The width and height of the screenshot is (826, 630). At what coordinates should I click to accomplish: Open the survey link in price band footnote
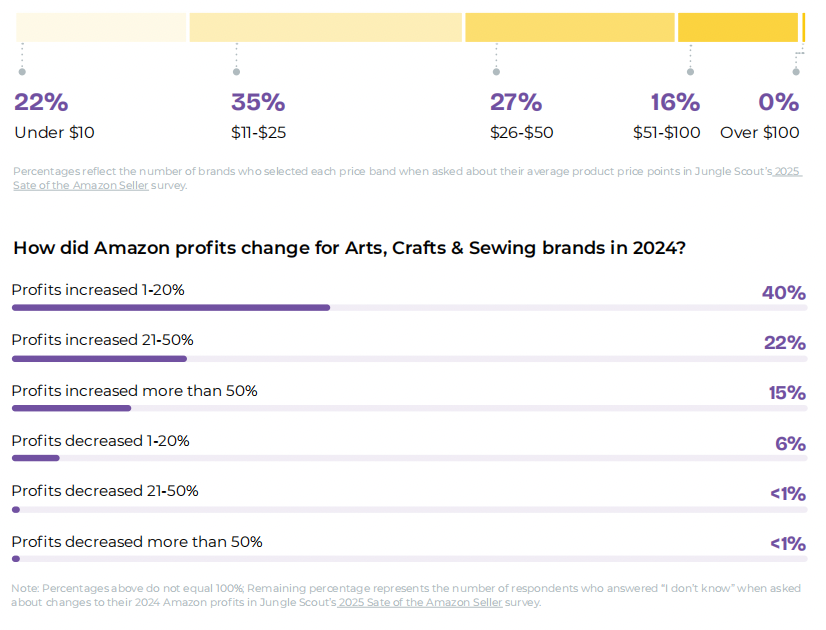coord(80,185)
